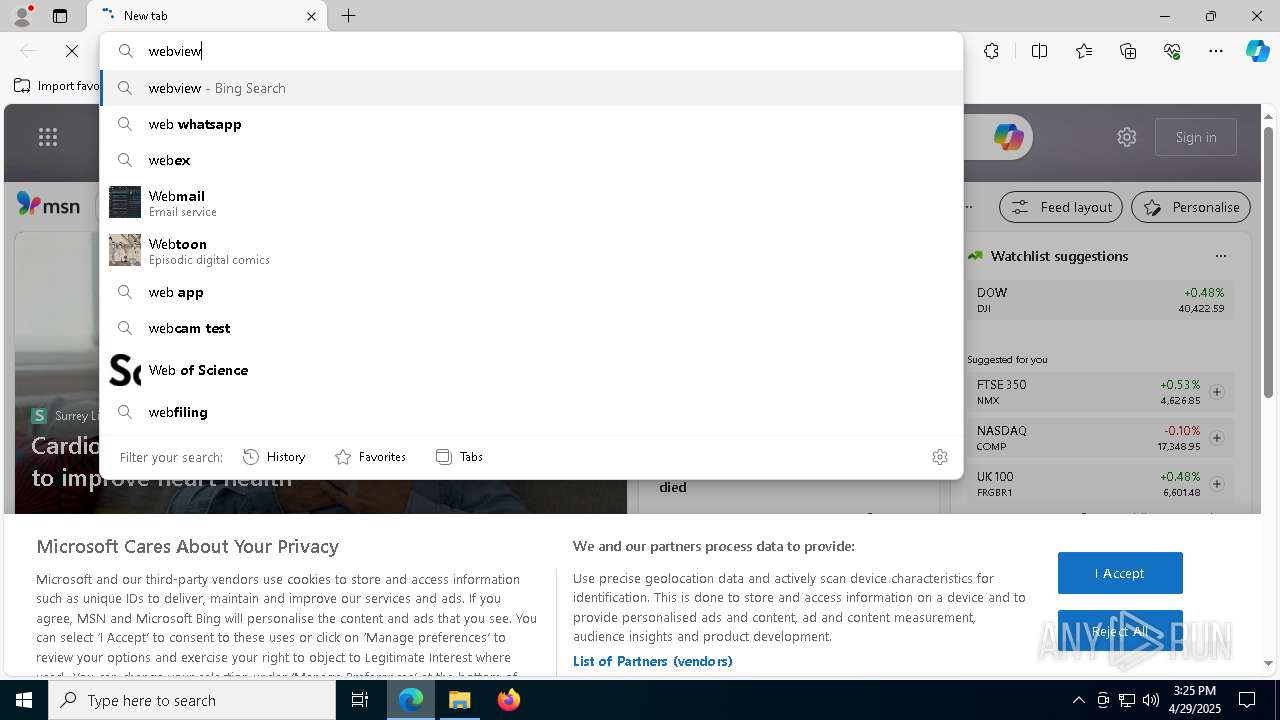Filter search by Tabs
This screenshot has height=720, width=1280.
click(x=460, y=457)
